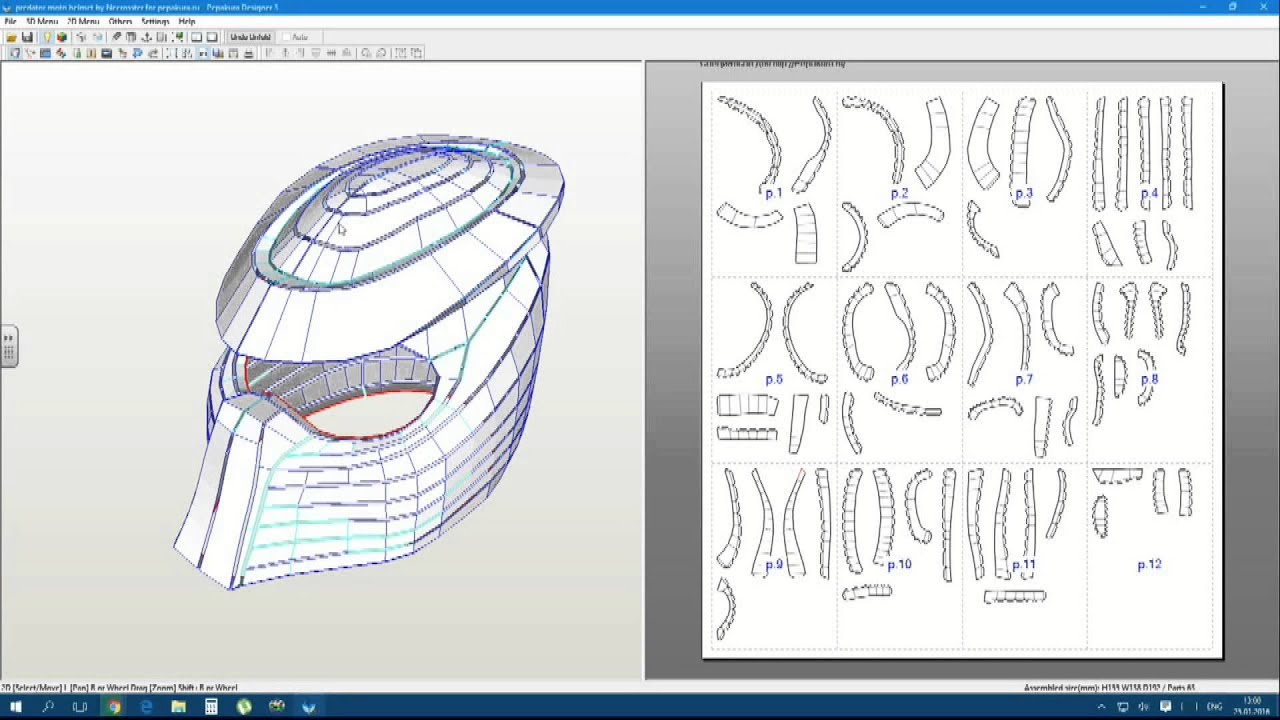This screenshot has height=720, width=1280.
Task: Expand the side panel handle on the left edge
Action: coord(8,347)
